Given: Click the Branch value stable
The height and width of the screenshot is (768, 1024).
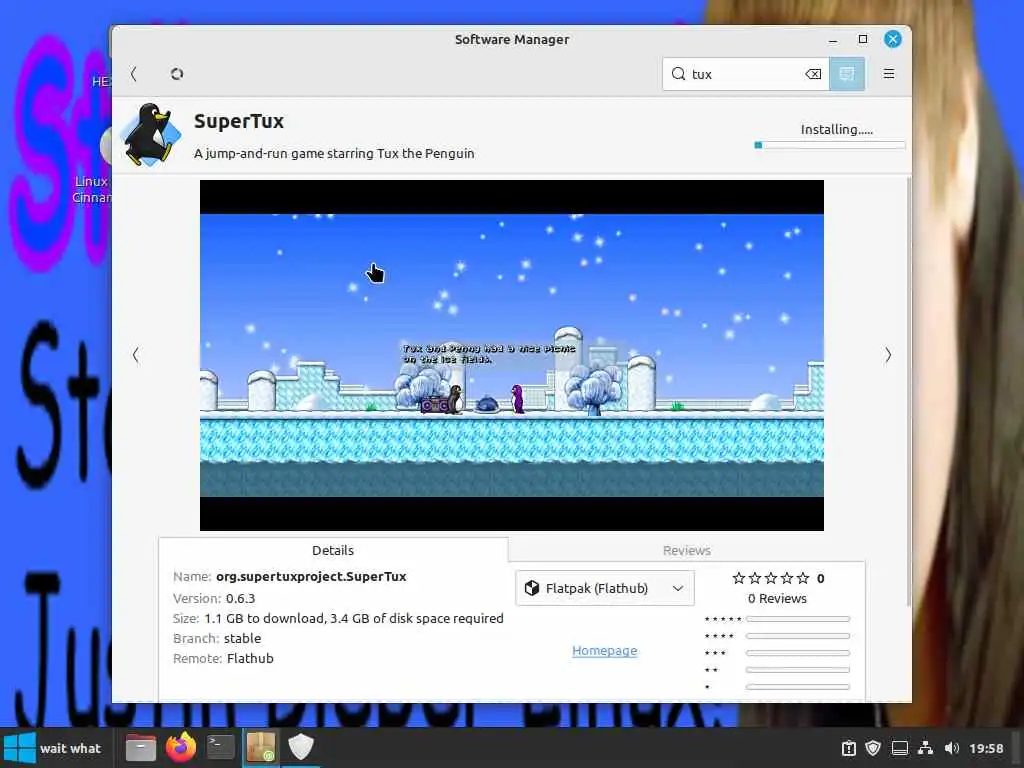Looking at the screenshot, I should [x=242, y=638].
